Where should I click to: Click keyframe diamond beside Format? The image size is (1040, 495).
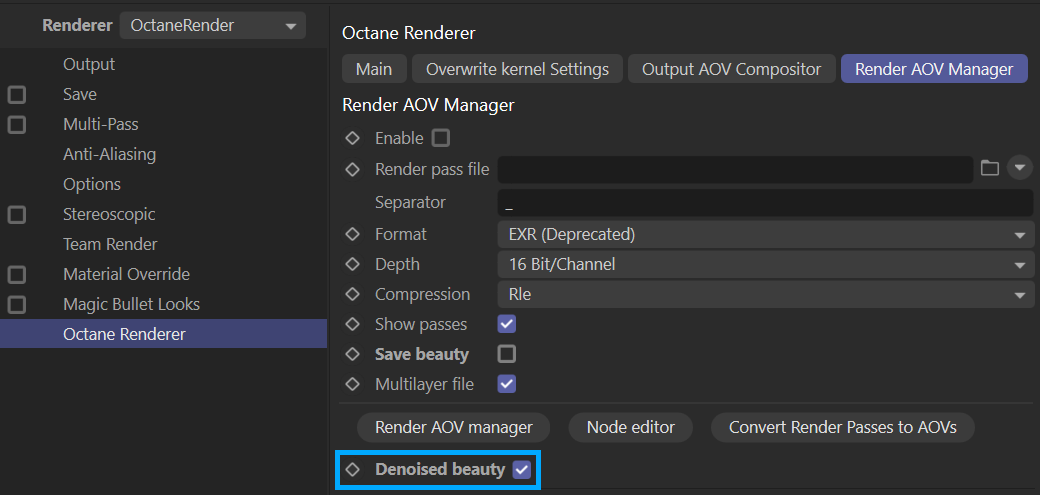(x=352, y=234)
